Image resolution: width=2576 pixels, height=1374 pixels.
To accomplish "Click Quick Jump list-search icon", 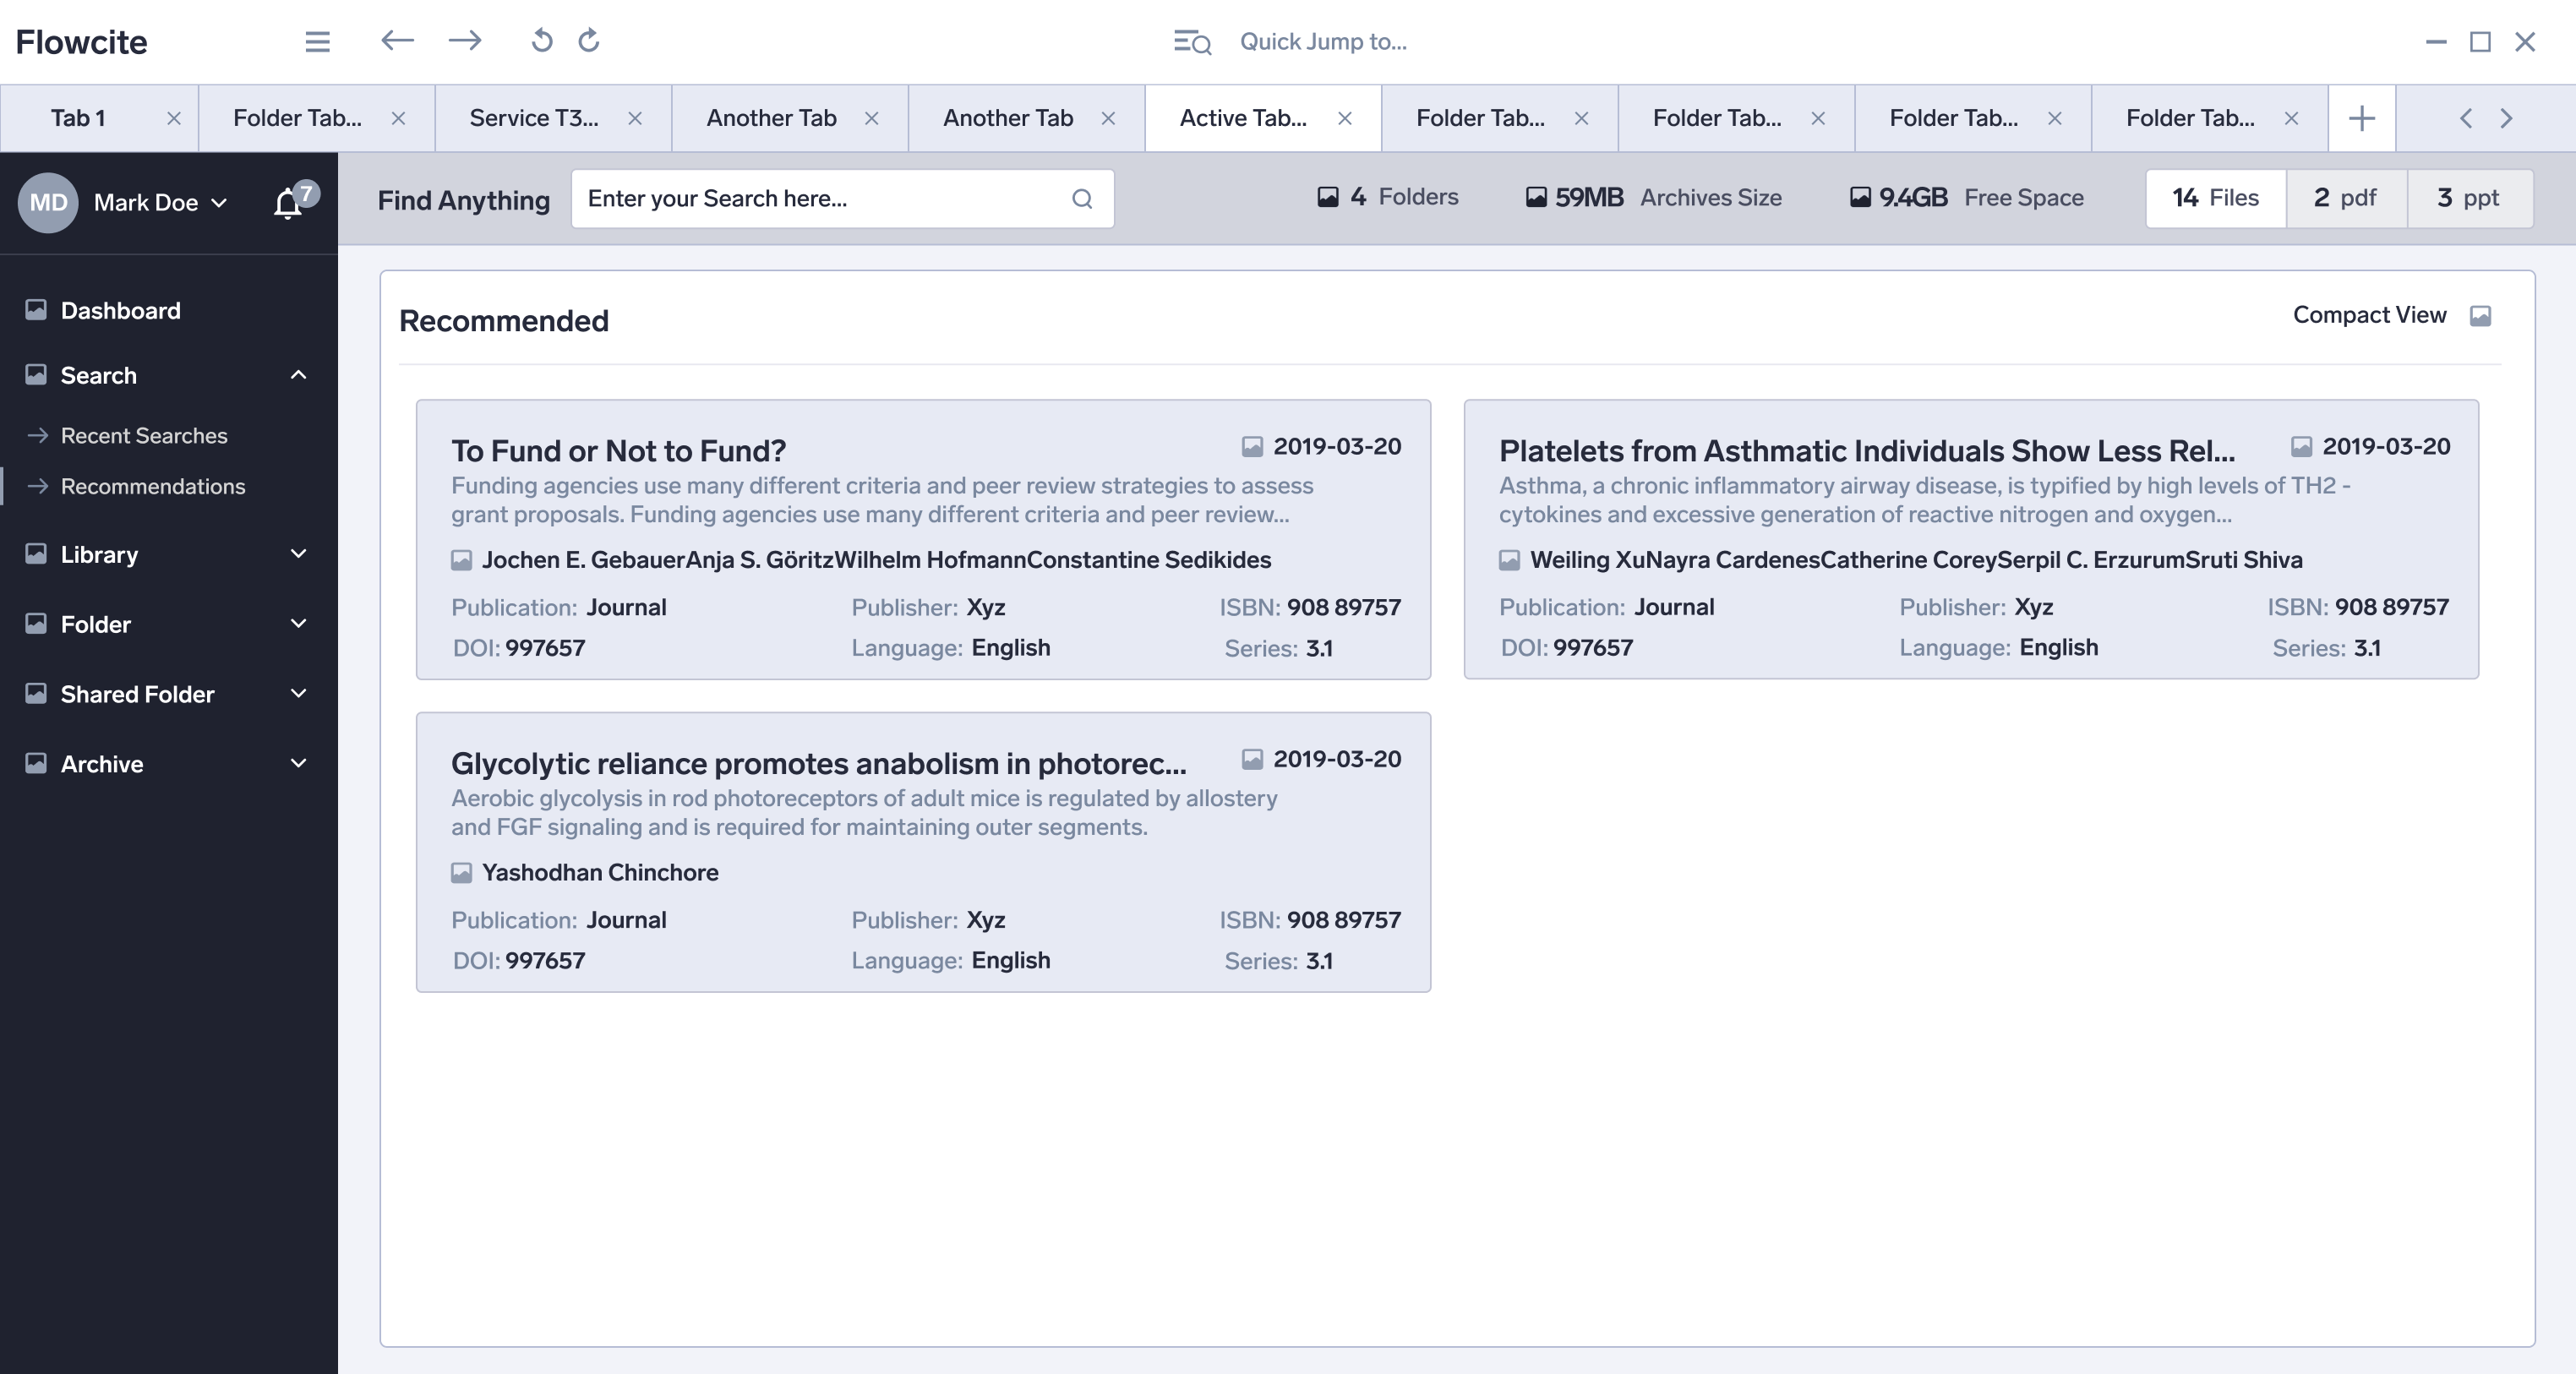I will (x=1192, y=41).
